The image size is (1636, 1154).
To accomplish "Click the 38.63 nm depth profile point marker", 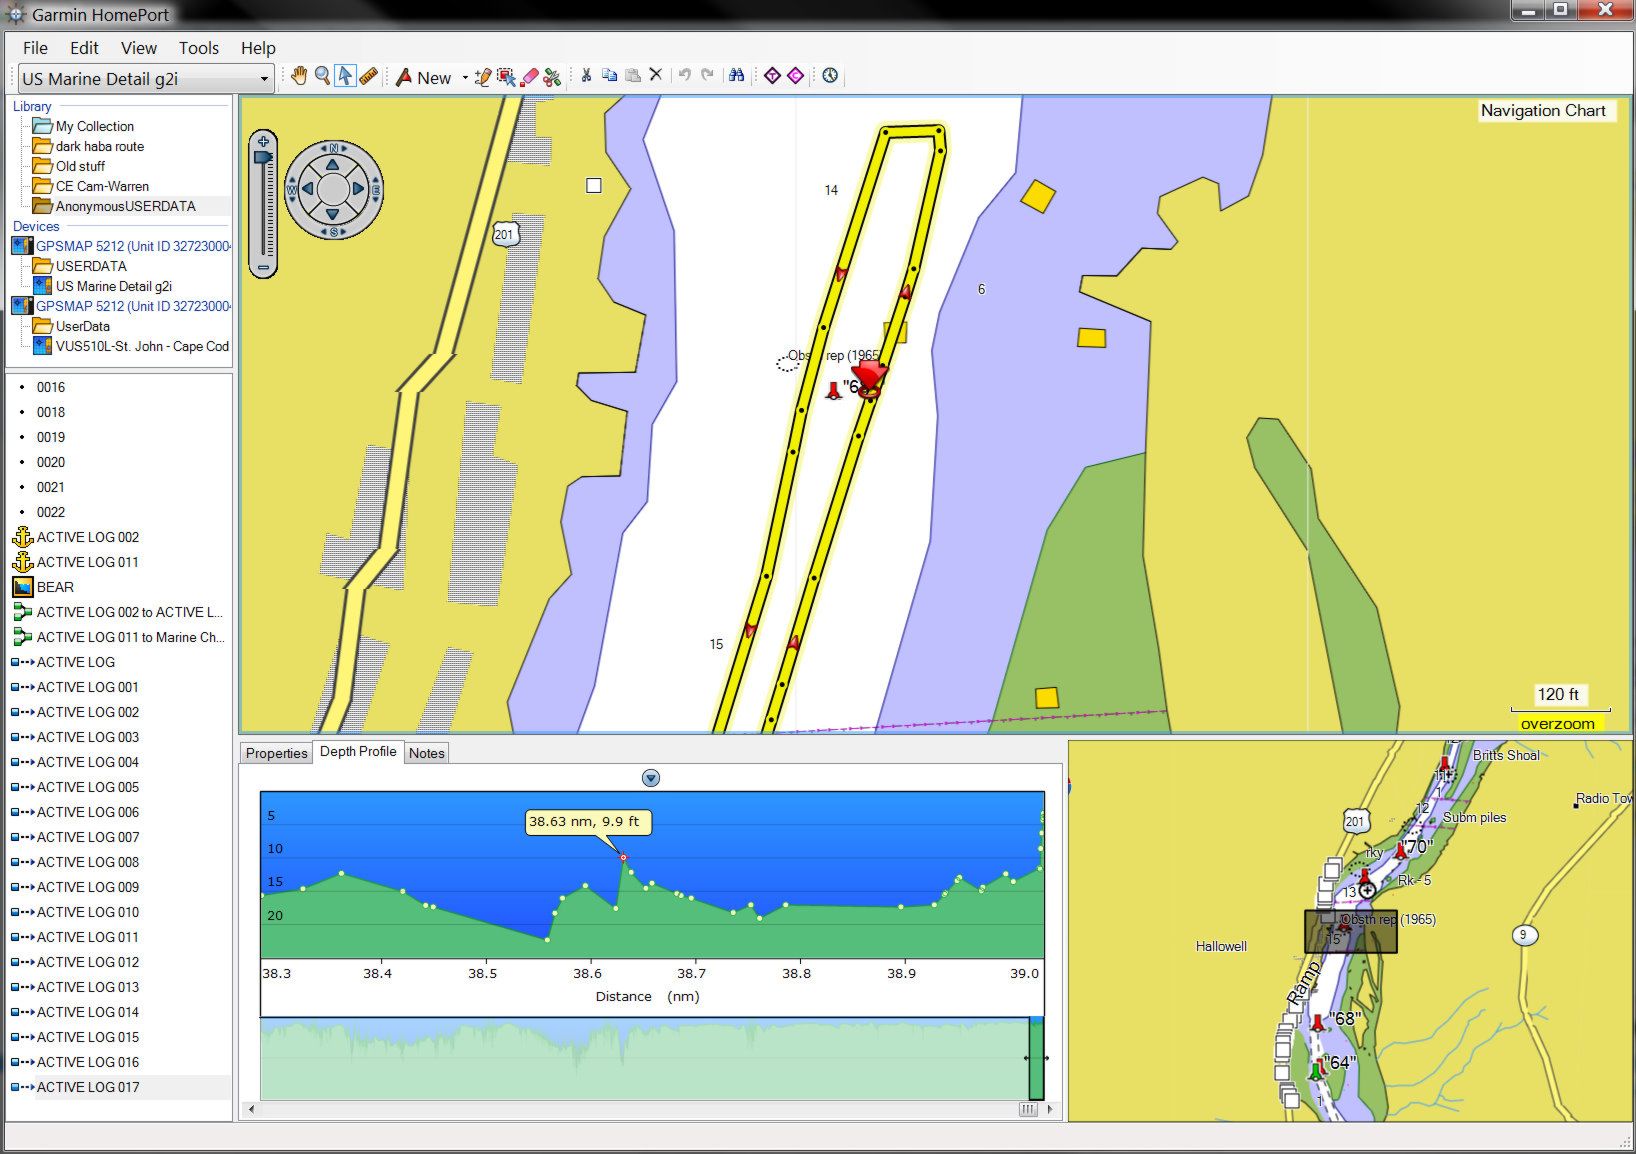I will pos(623,857).
